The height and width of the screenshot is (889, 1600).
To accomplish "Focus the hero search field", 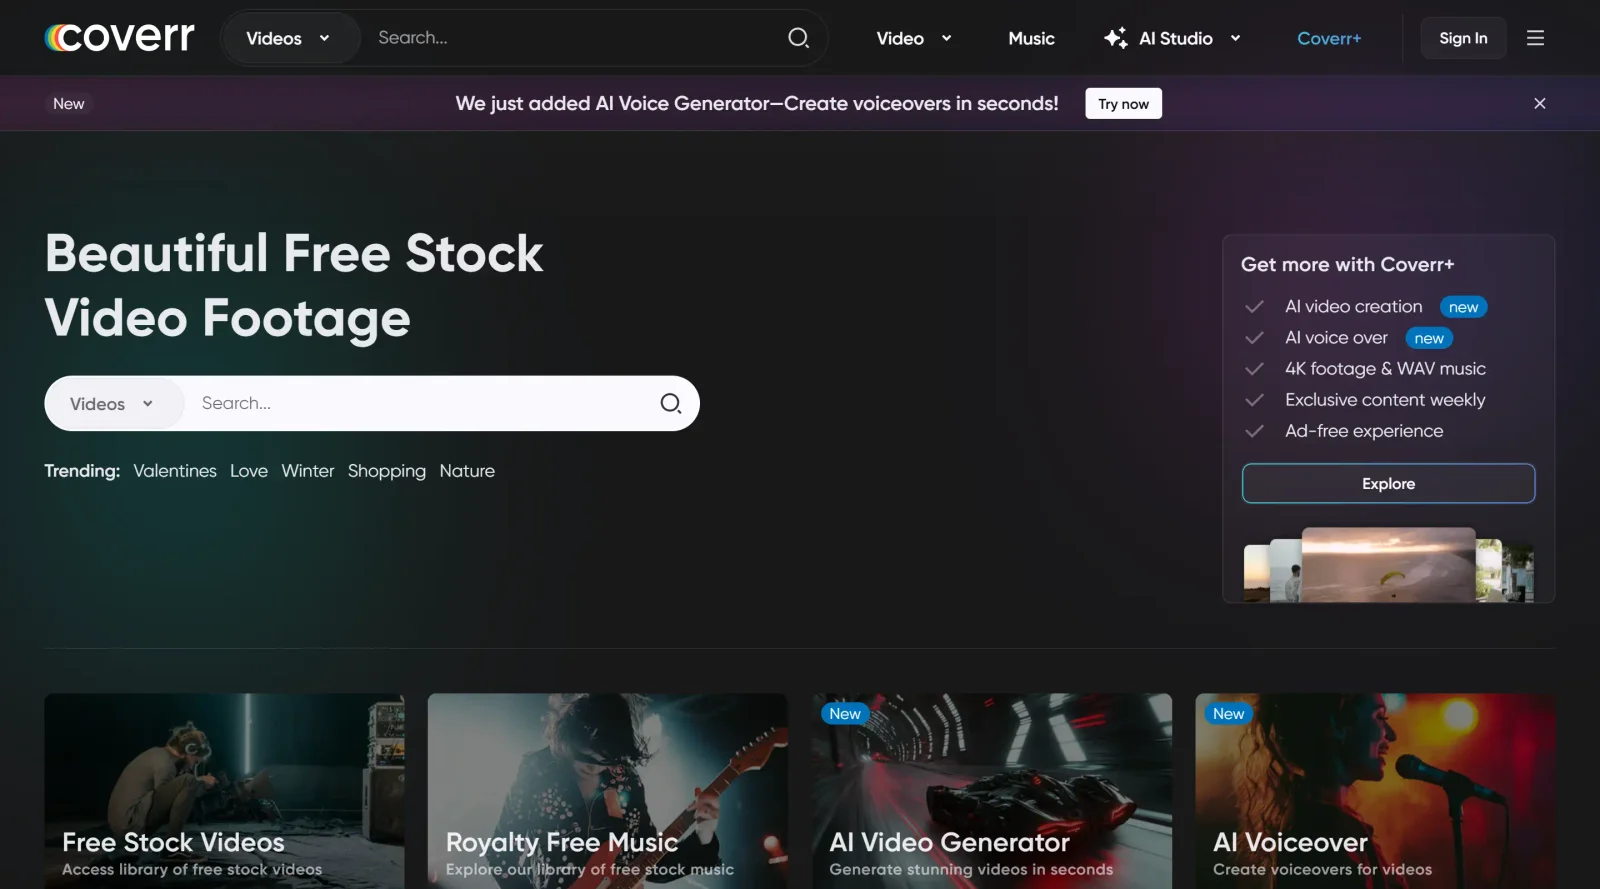I will pos(420,403).
